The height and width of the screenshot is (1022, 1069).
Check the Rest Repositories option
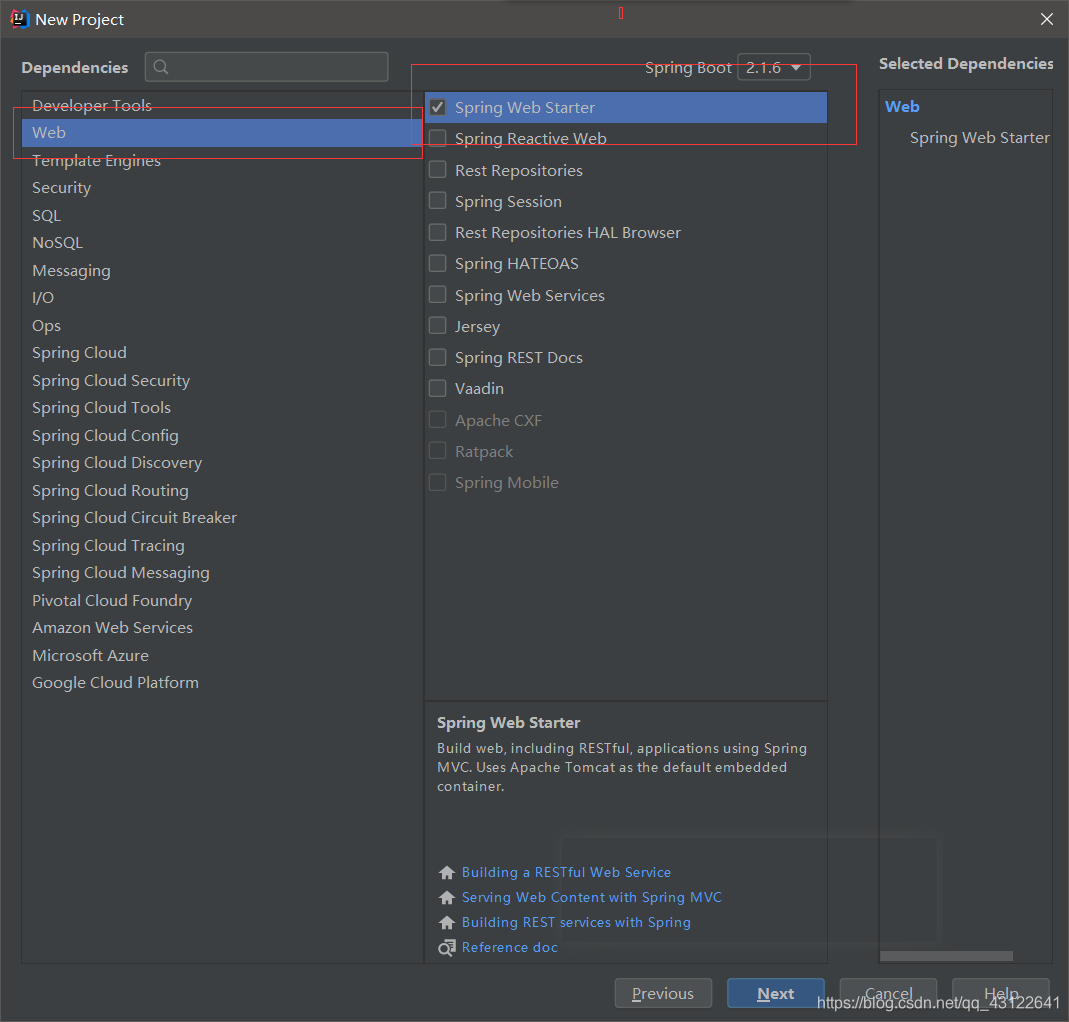pos(438,170)
